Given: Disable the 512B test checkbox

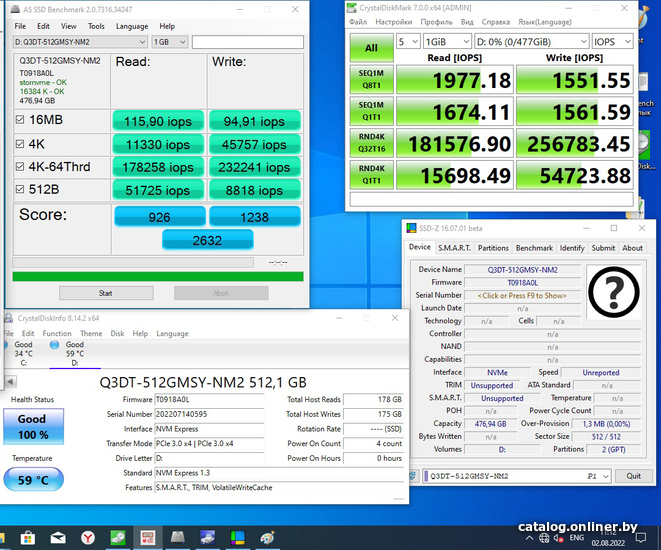Looking at the screenshot, I should [x=21, y=190].
